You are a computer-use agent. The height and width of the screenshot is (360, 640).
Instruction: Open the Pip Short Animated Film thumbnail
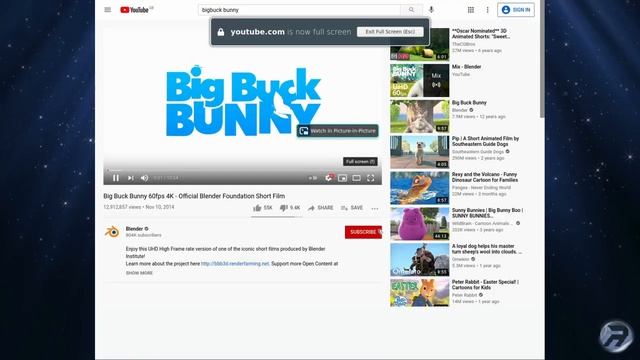[x=420, y=152]
